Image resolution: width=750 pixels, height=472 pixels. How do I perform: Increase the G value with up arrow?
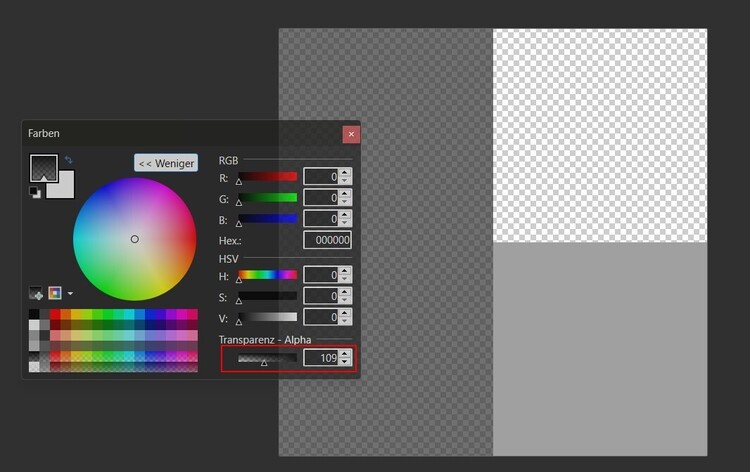pos(345,194)
